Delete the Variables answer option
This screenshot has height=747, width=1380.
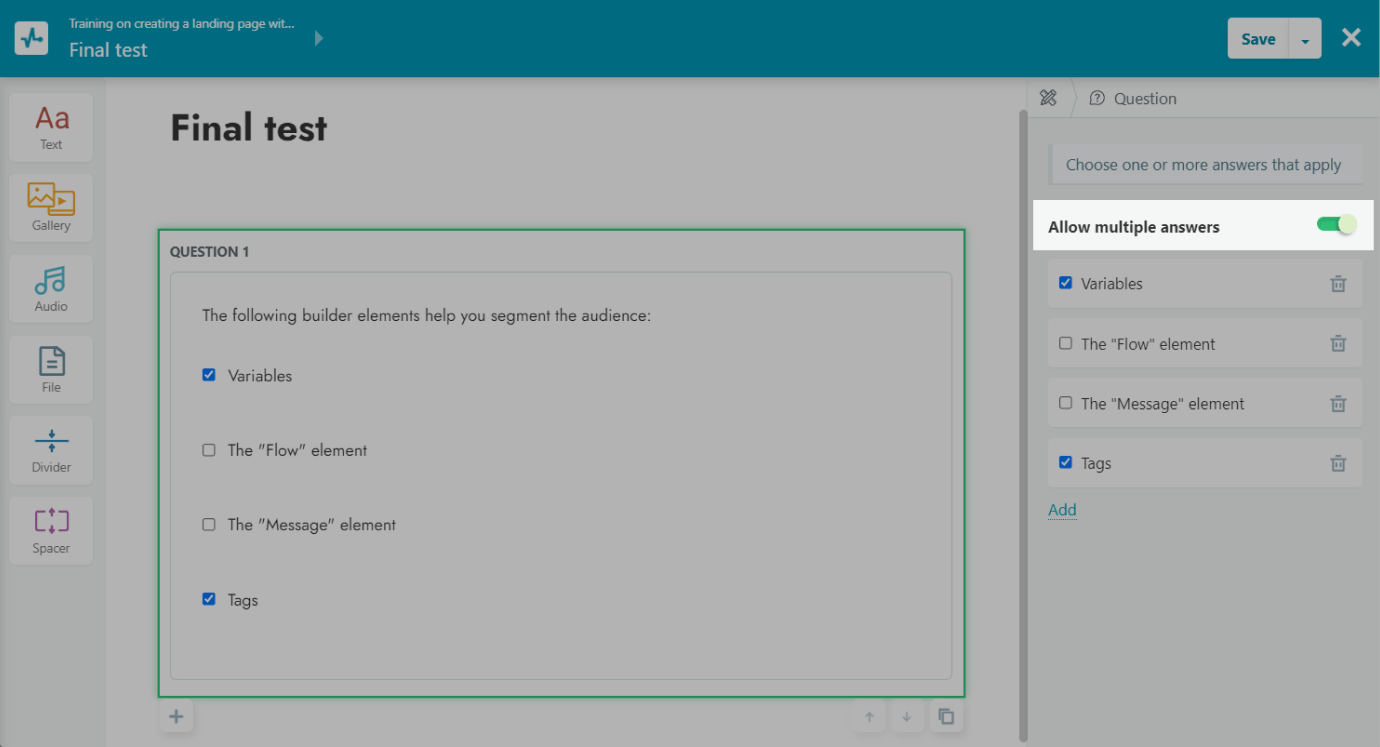1338,284
